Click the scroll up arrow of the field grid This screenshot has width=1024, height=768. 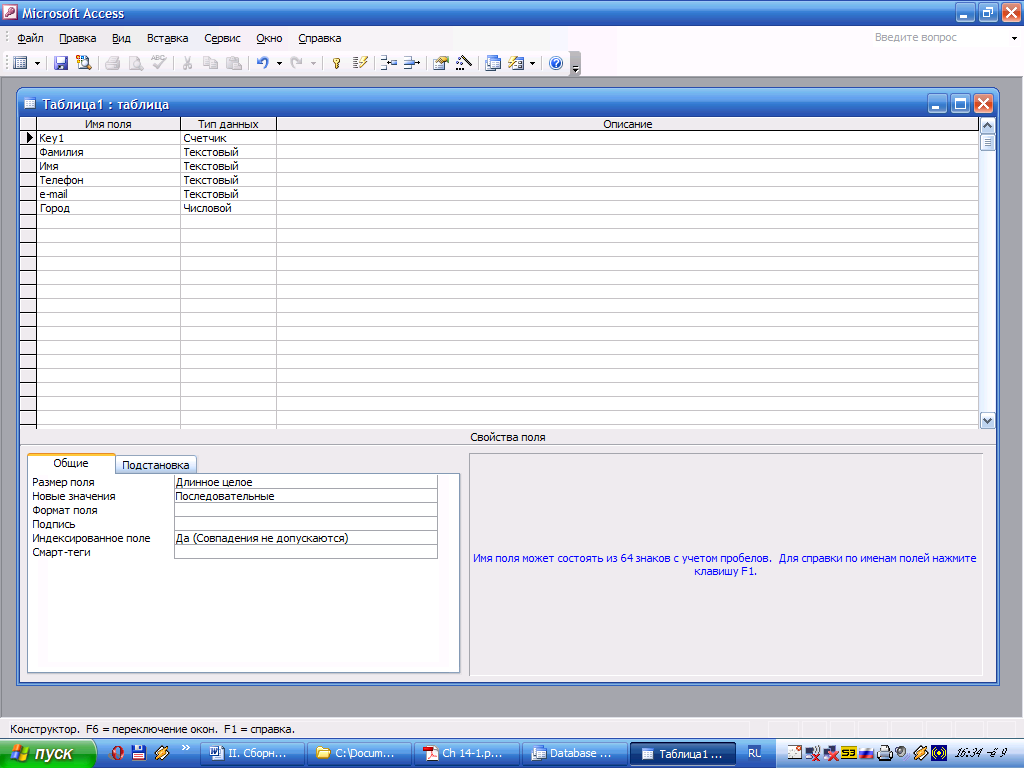[x=987, y=125]
